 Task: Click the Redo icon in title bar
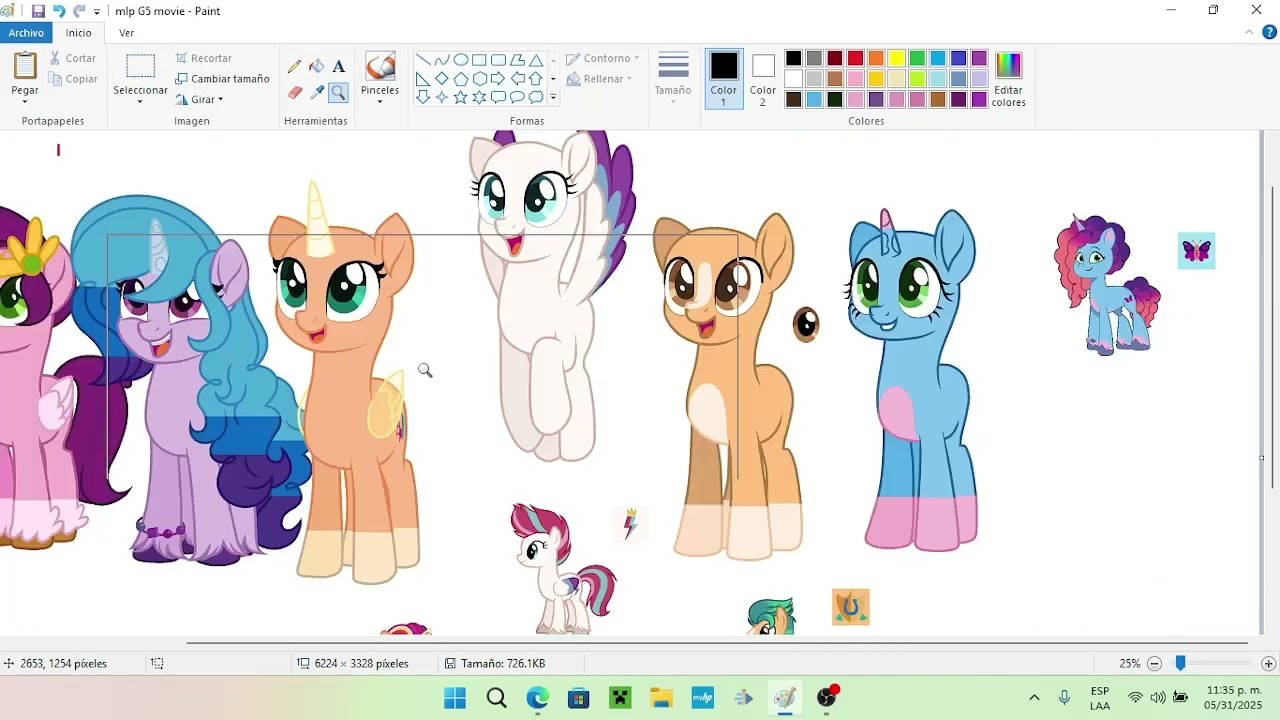tap(79, 11)
